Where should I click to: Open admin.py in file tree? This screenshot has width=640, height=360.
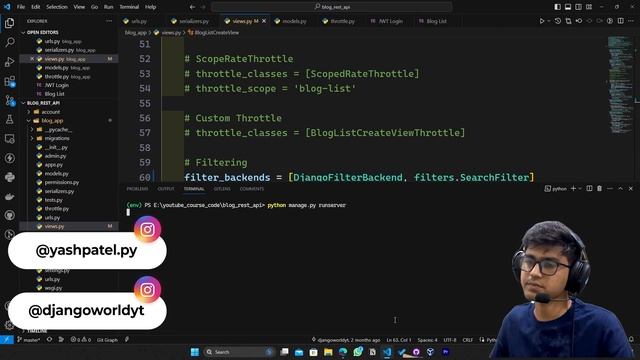55,156
